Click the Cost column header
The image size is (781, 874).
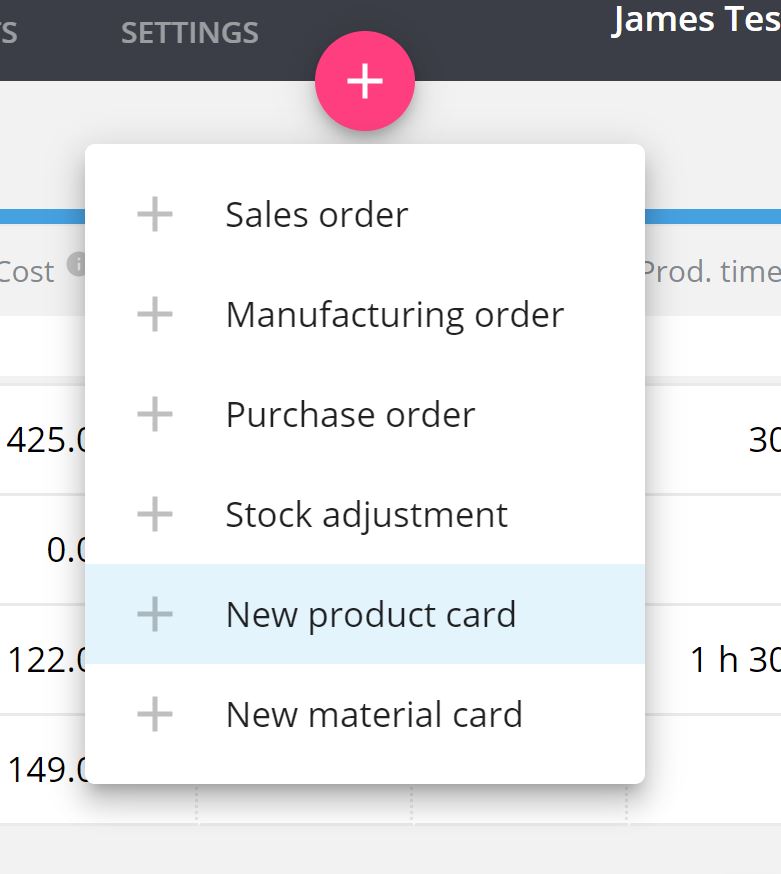(x=27, y=272)
